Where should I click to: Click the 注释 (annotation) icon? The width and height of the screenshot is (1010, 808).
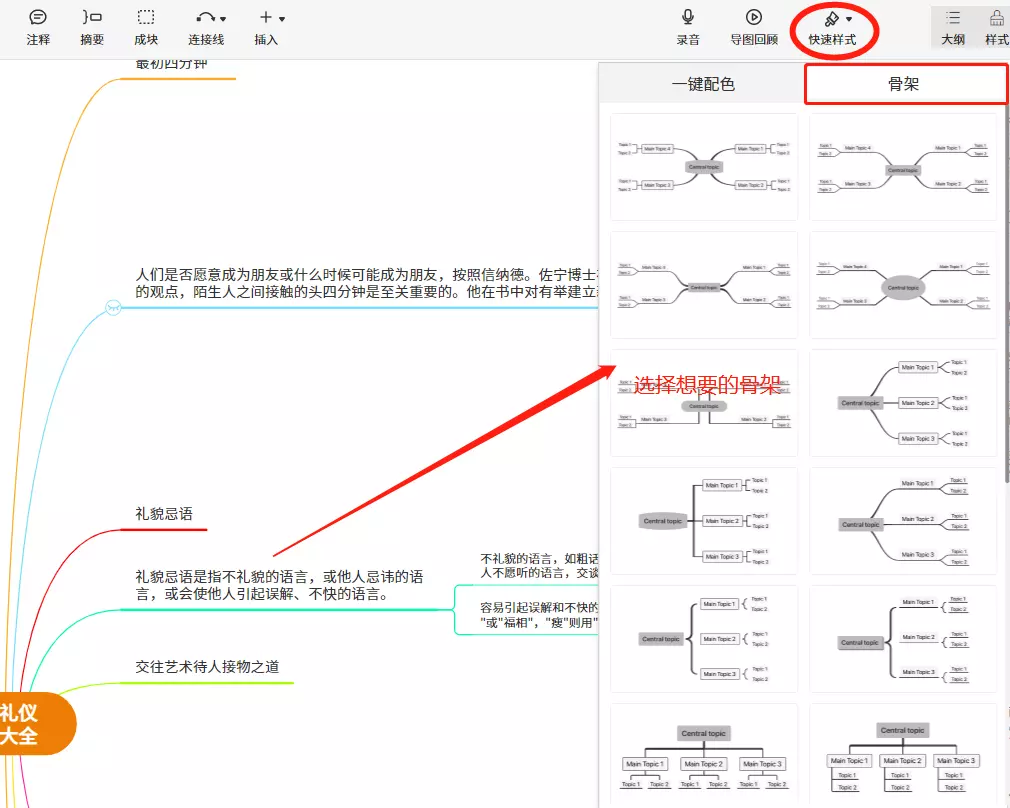[38, 18]
